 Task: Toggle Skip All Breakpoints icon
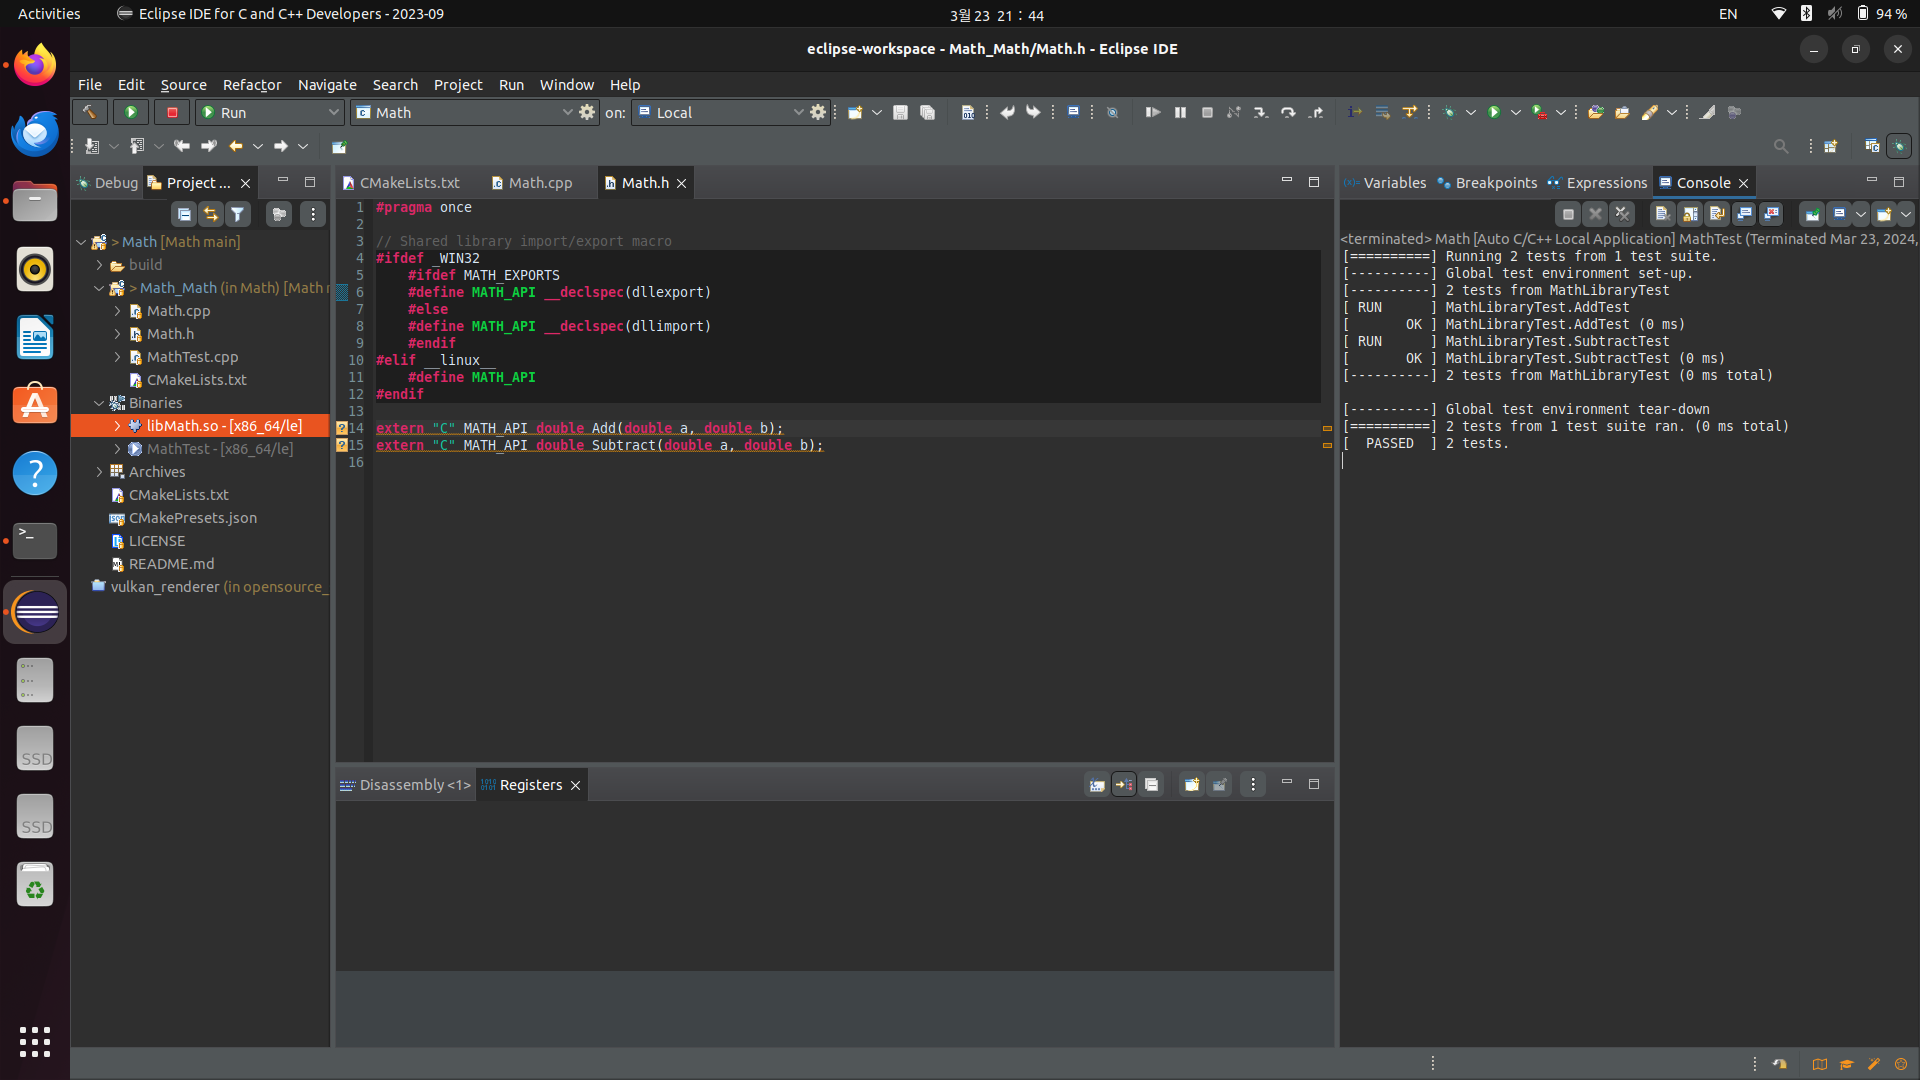coord(1112,112)
